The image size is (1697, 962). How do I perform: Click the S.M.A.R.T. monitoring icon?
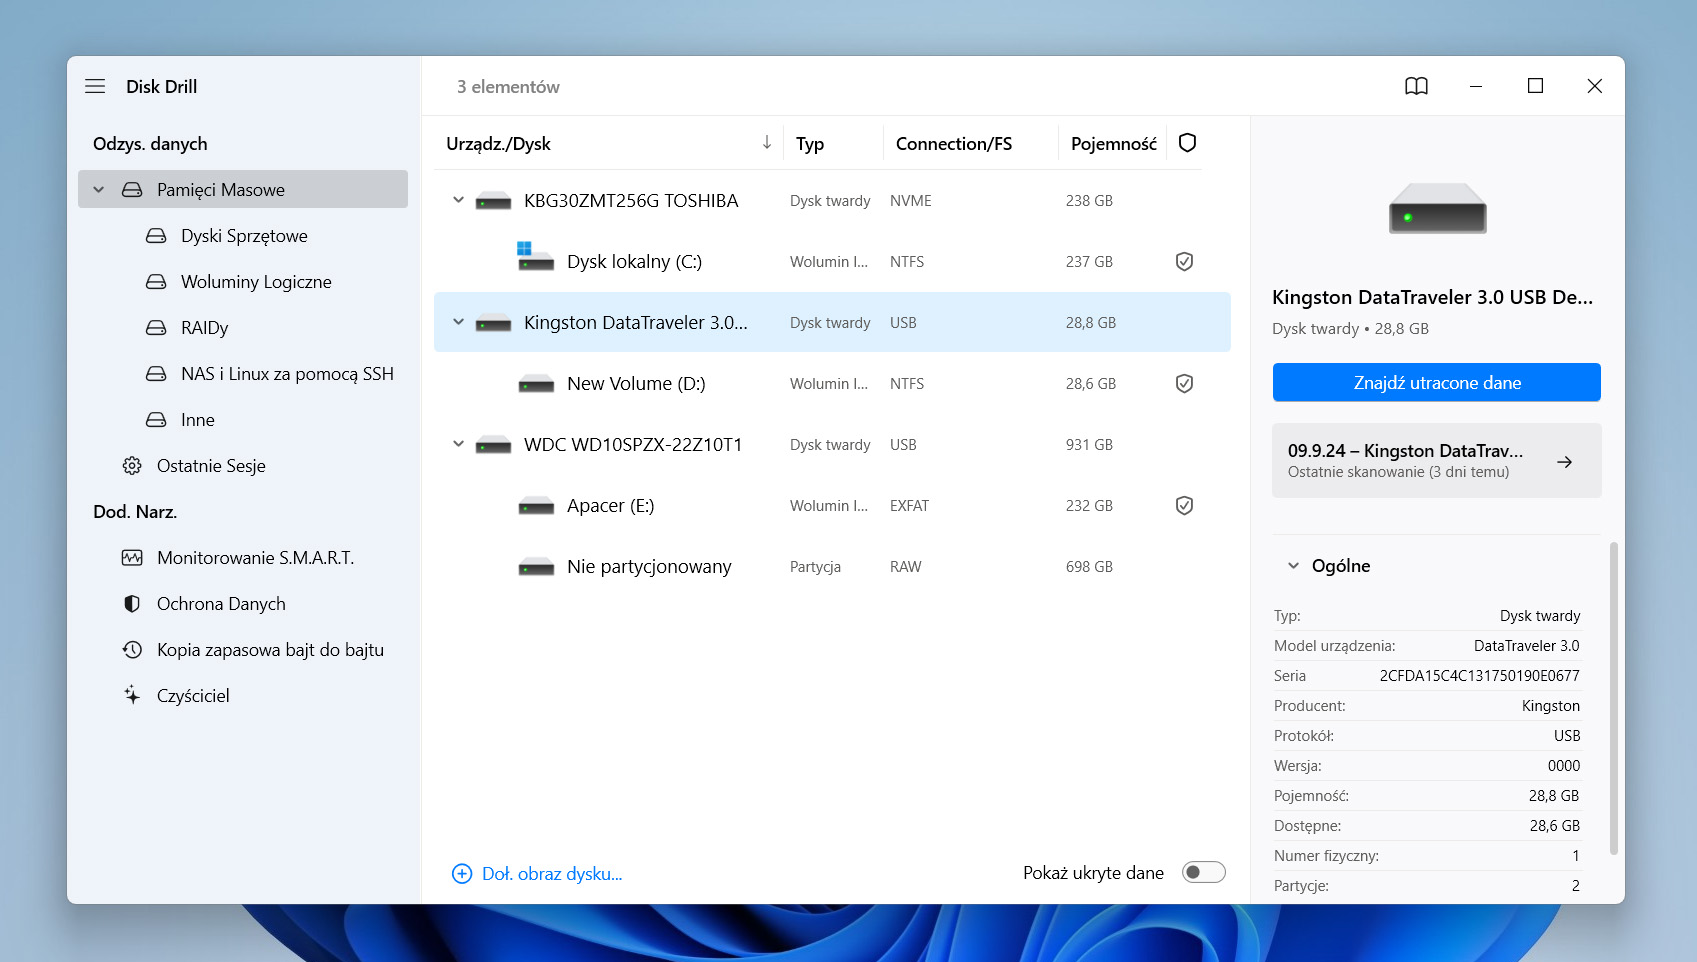pos(132,557)
